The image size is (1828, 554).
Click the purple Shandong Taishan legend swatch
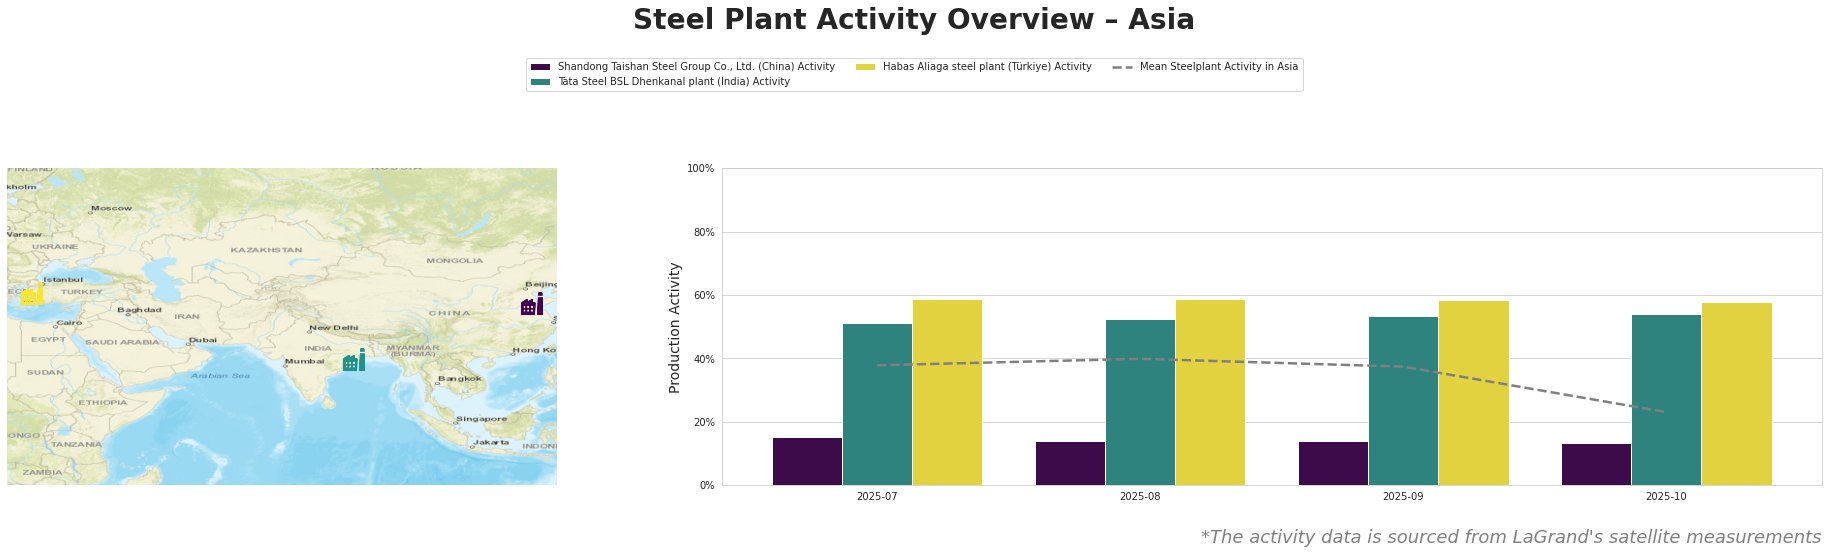point(541,67)
